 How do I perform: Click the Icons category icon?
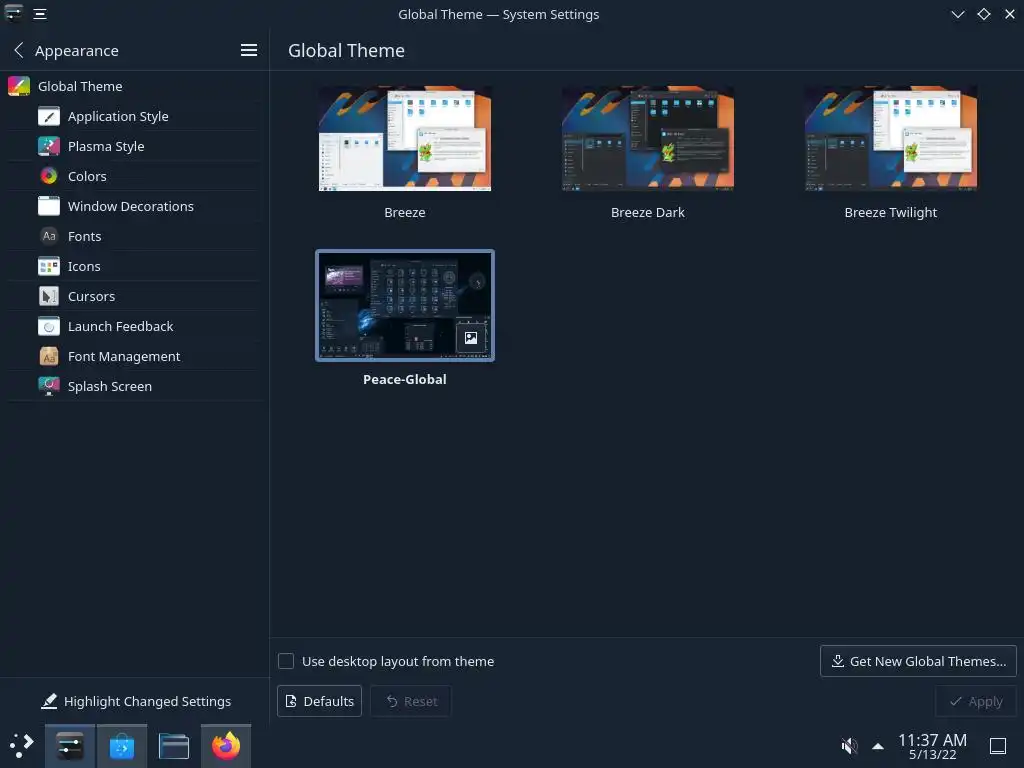click(49, 266)
